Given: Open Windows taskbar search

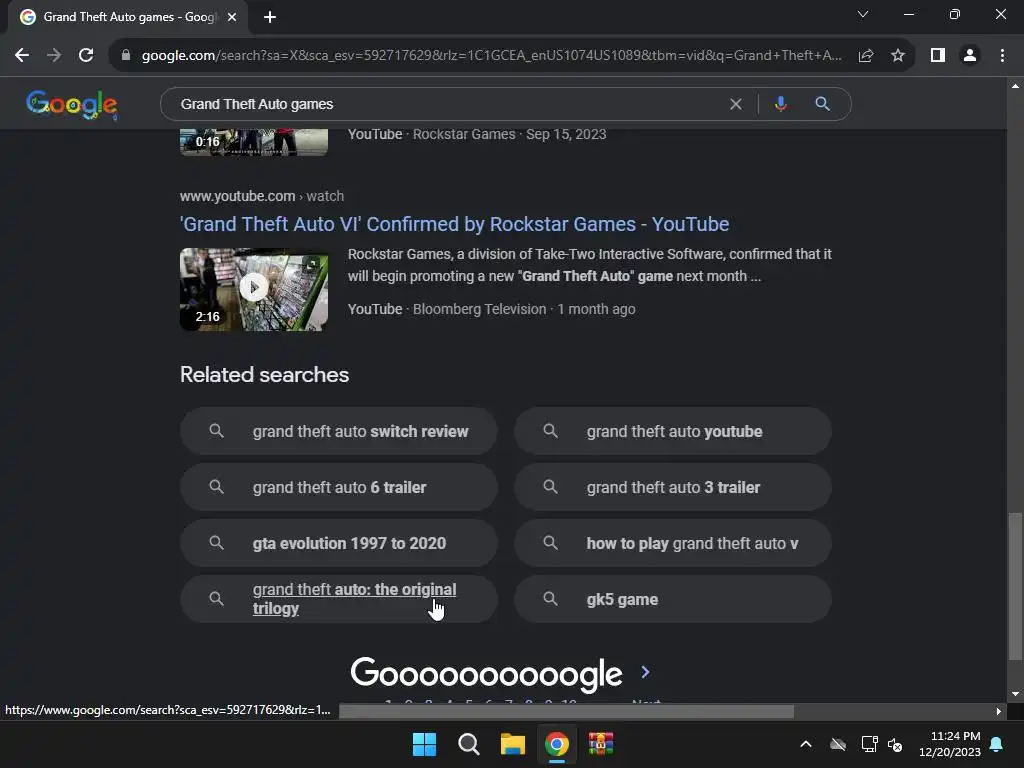Looking at the screenshot, I should (x=468, y=744).
